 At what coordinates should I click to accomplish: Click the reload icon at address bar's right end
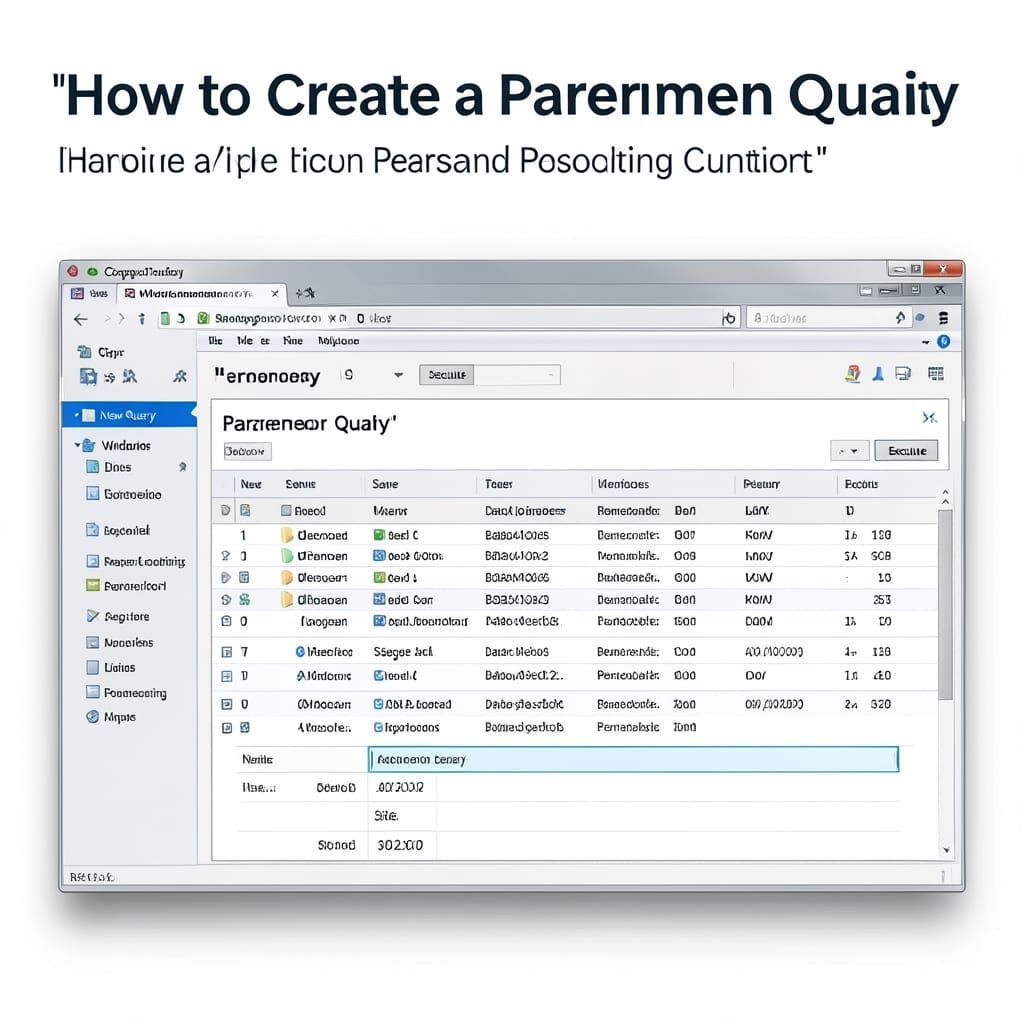point(729,318)
